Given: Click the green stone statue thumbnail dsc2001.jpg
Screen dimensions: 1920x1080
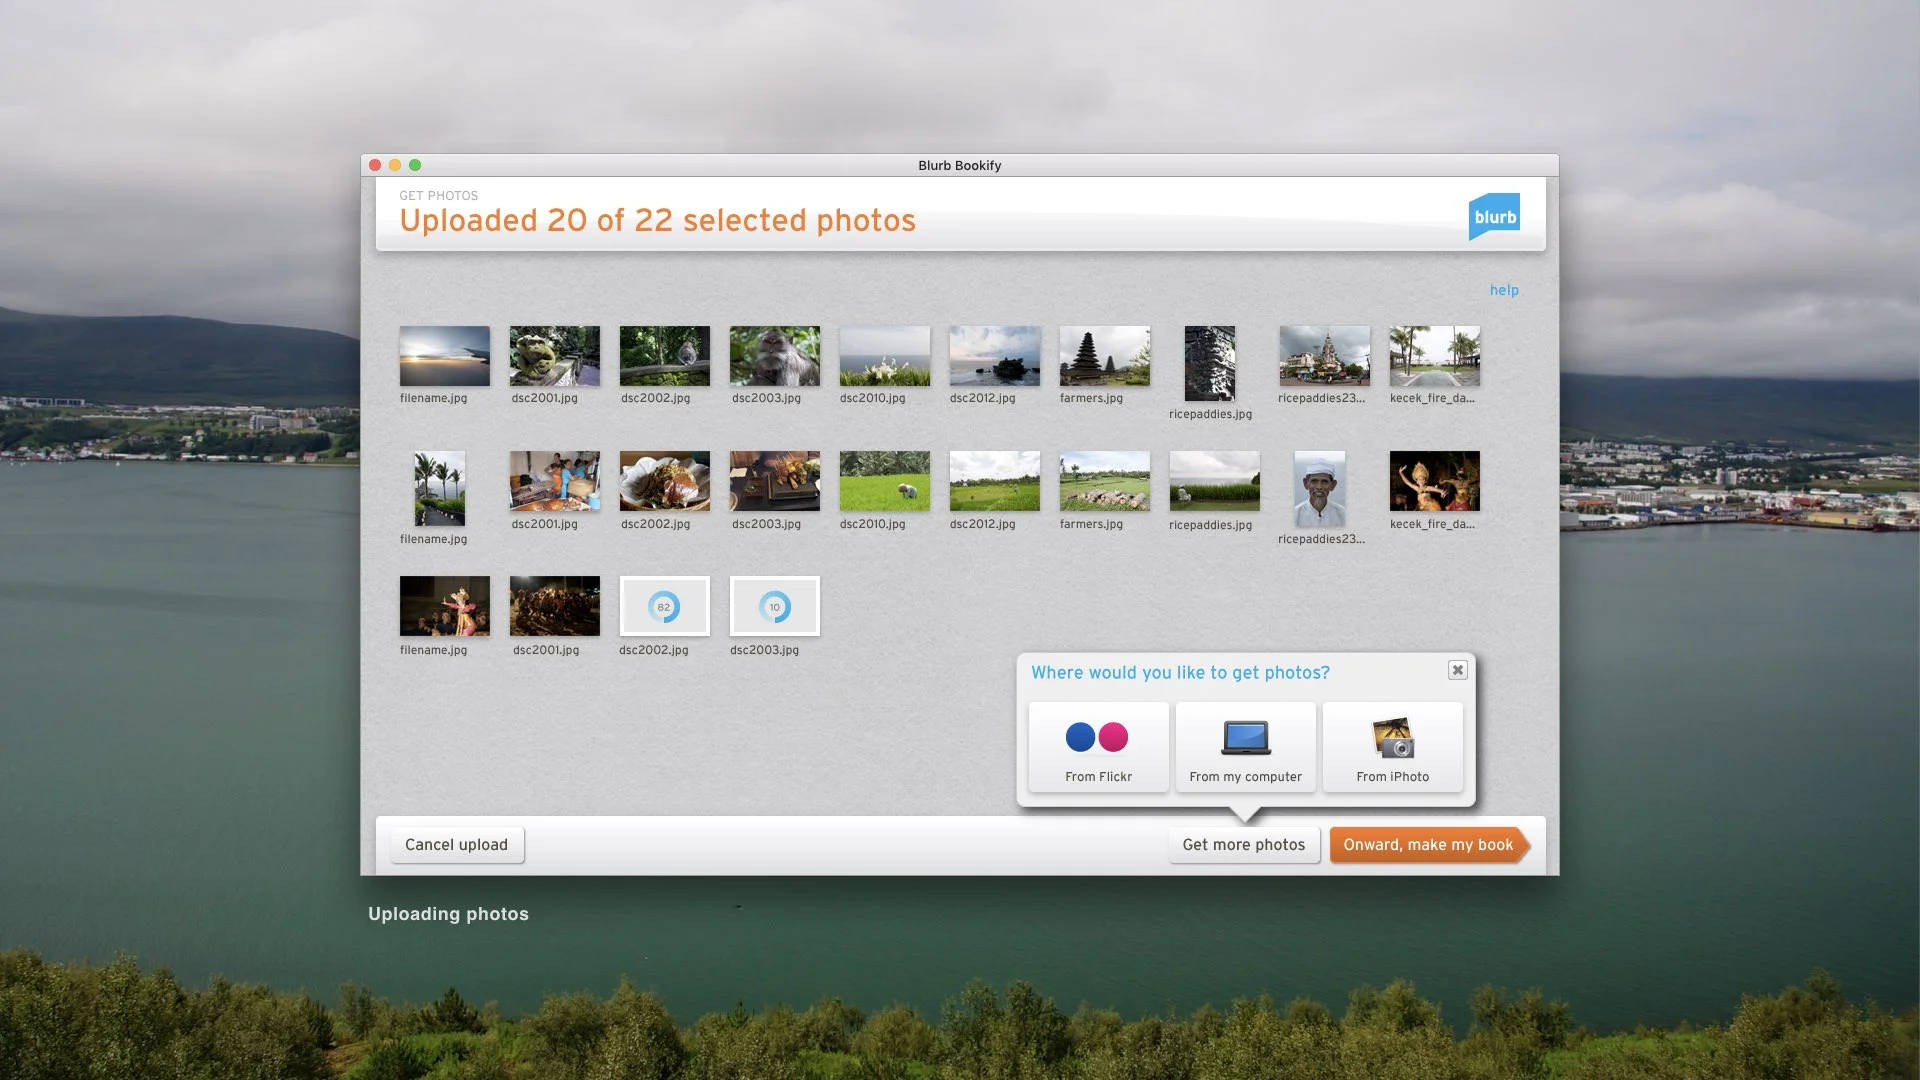Looking at the screenshot, I should point(554,355).
